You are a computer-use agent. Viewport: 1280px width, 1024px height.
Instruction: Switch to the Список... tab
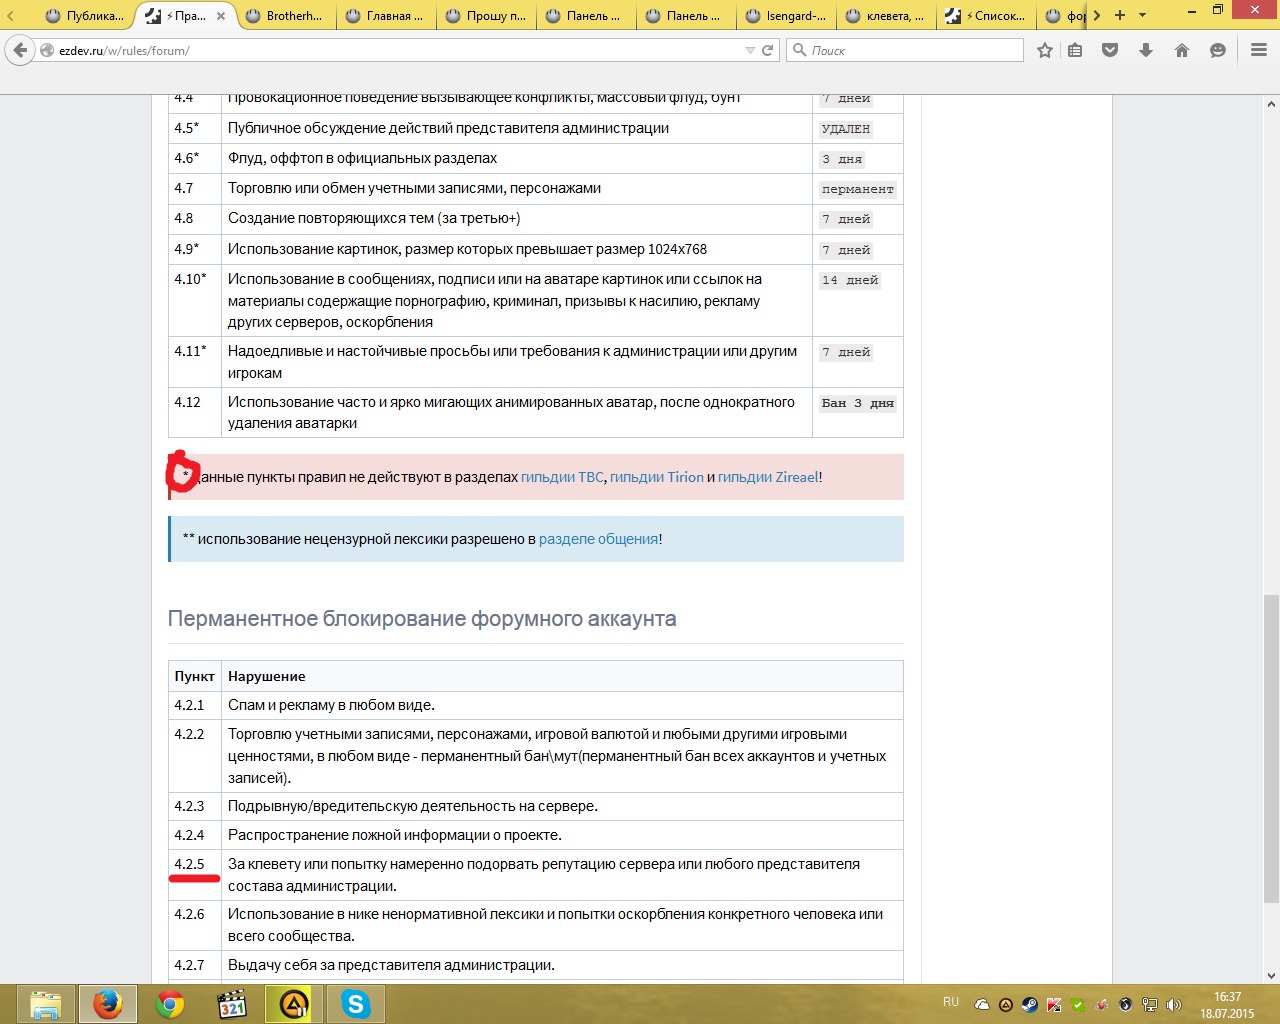(985, 16)
